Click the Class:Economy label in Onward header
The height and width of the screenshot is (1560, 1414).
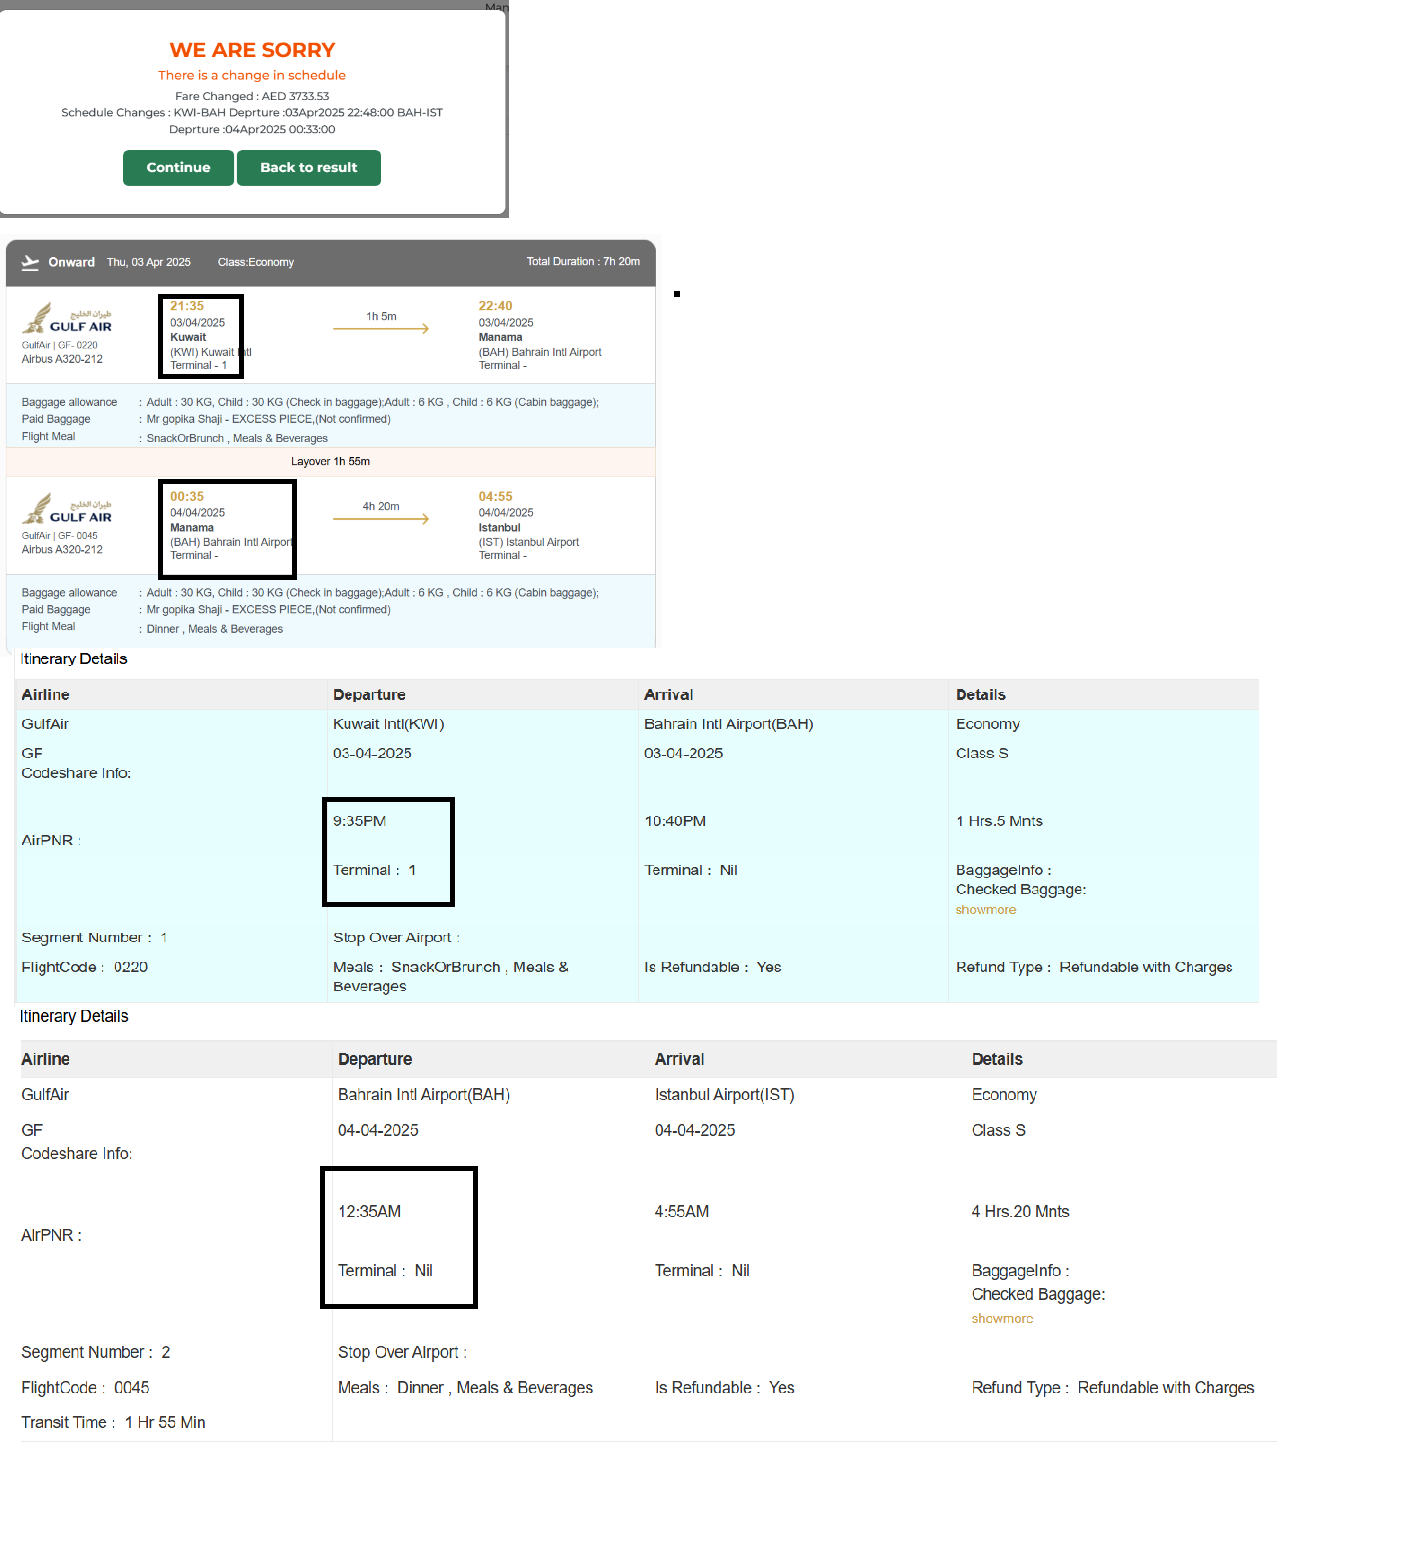click(256, 263)
